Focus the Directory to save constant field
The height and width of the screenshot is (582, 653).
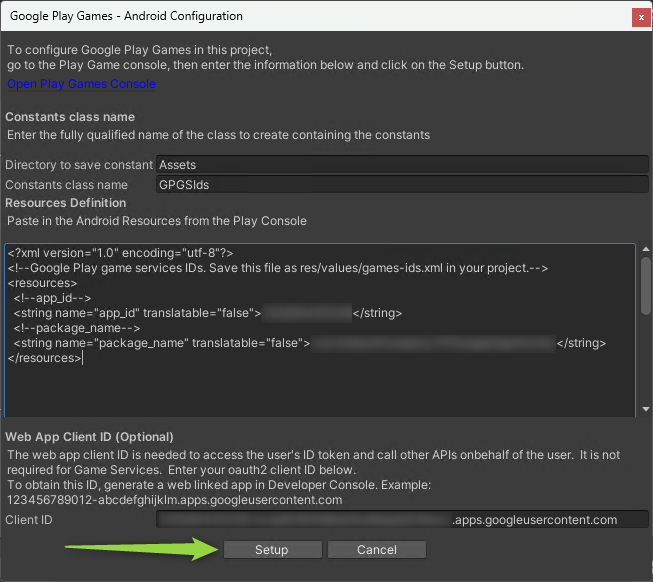(x=402, y=164)
